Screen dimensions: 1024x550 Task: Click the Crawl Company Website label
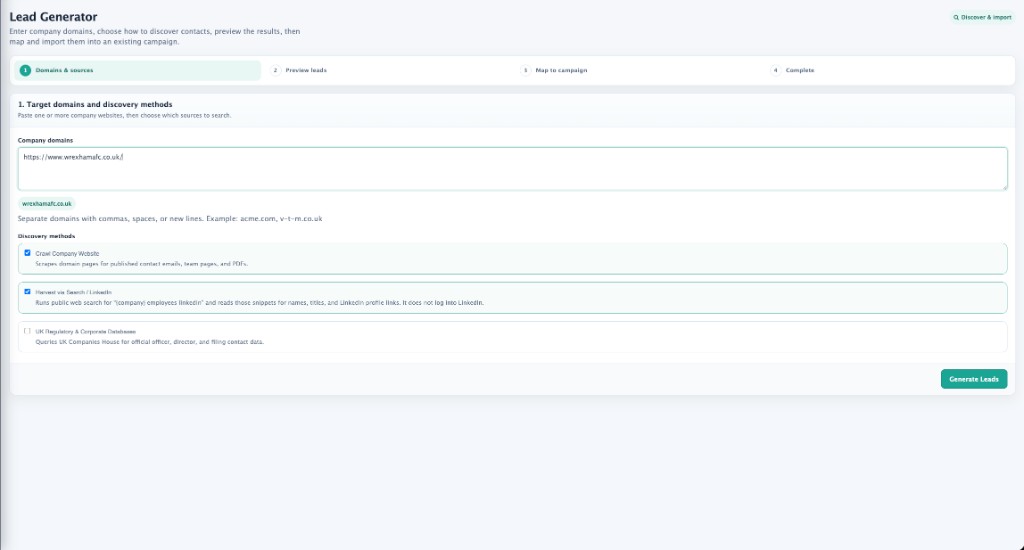point(67,253)
